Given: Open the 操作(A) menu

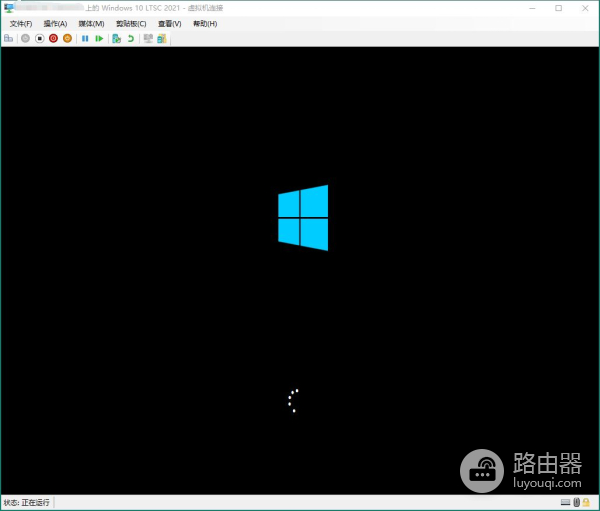Looking at the screenshot, I should coord(55,24).
